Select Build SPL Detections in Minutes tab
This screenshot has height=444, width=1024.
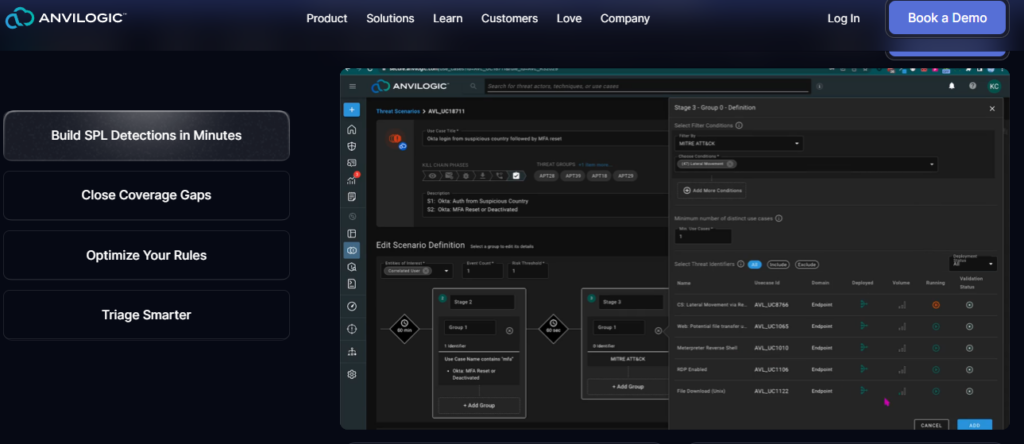click(146, 135)
